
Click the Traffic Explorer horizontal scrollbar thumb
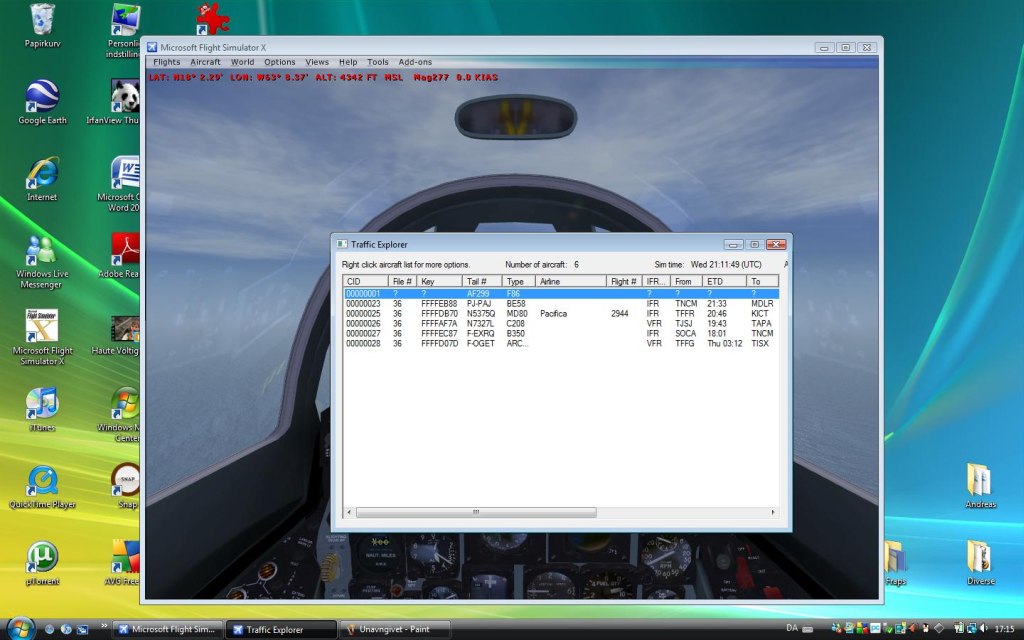pos(475,512)
